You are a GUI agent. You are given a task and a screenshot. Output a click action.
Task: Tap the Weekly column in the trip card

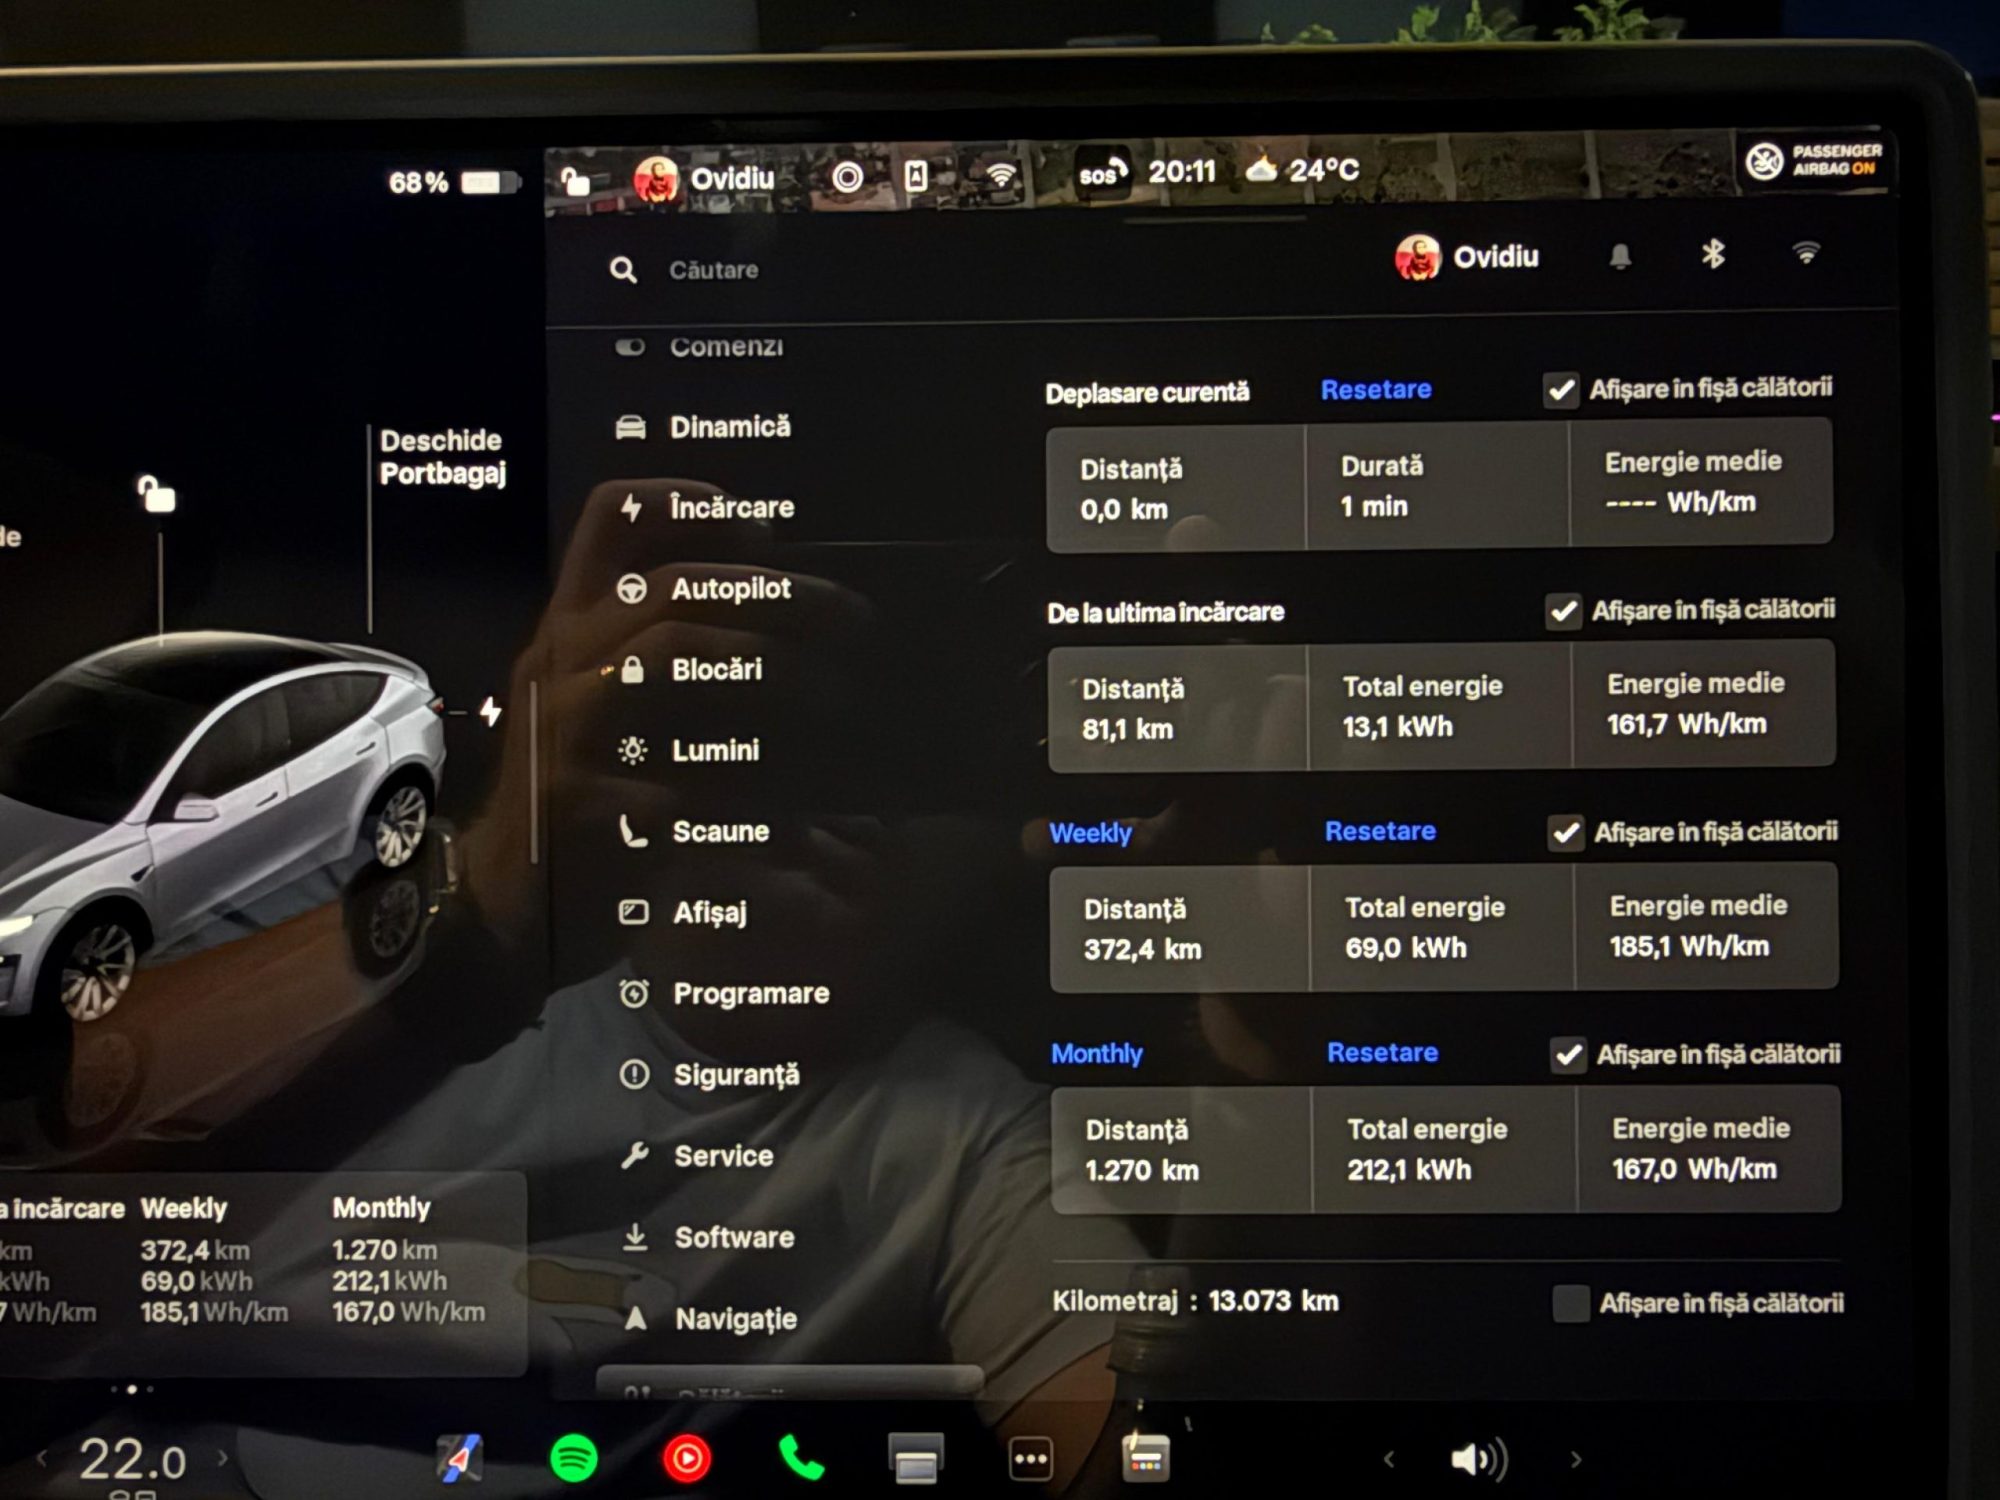(214, 1260)
